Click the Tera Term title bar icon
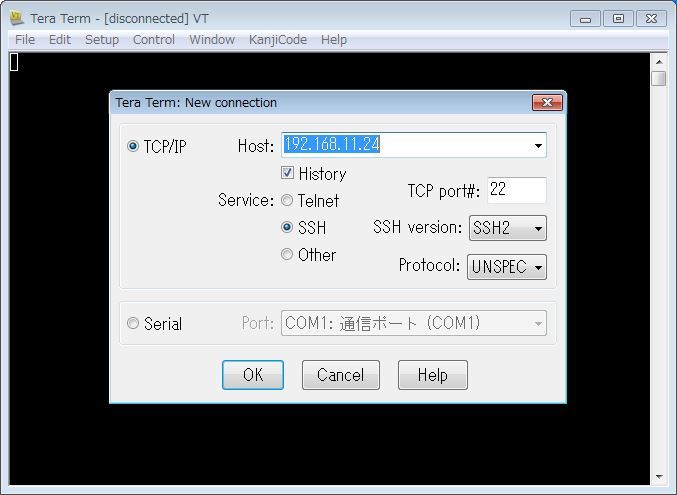677x495 pixels. tap(17, 19)
